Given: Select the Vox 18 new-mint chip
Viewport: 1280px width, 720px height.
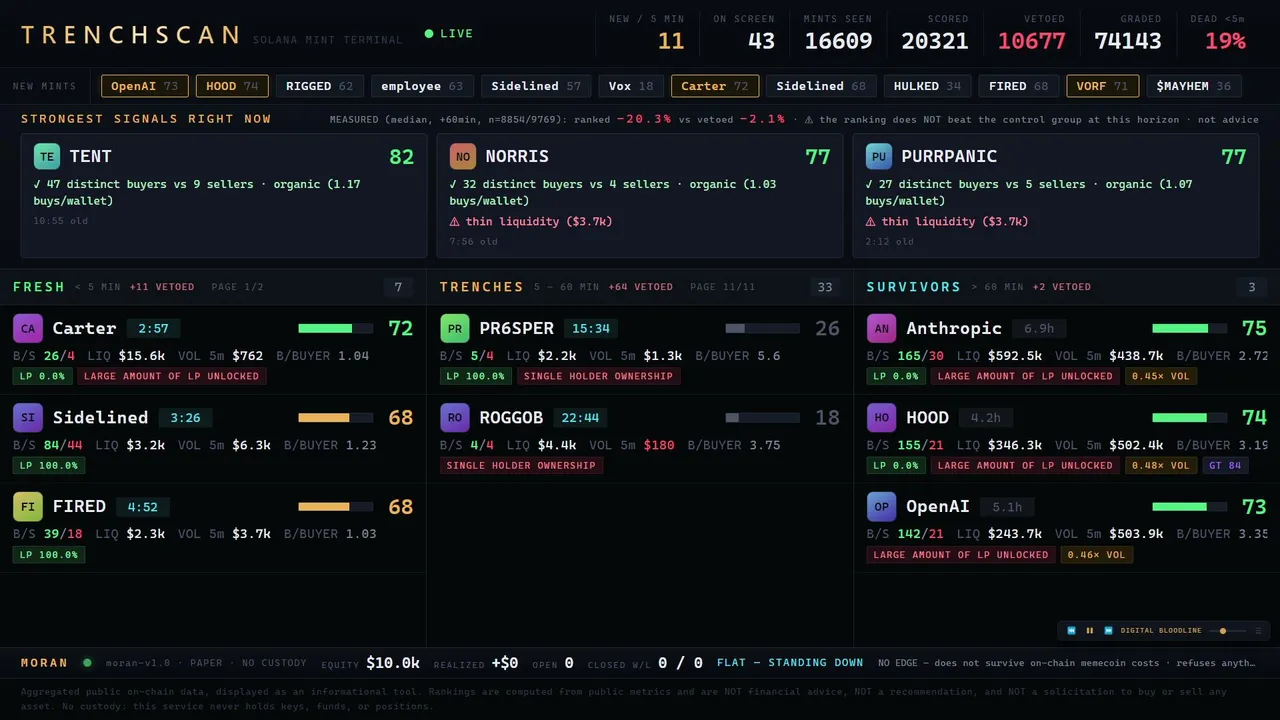Looking at the screenshot, I should click(631, 86).
